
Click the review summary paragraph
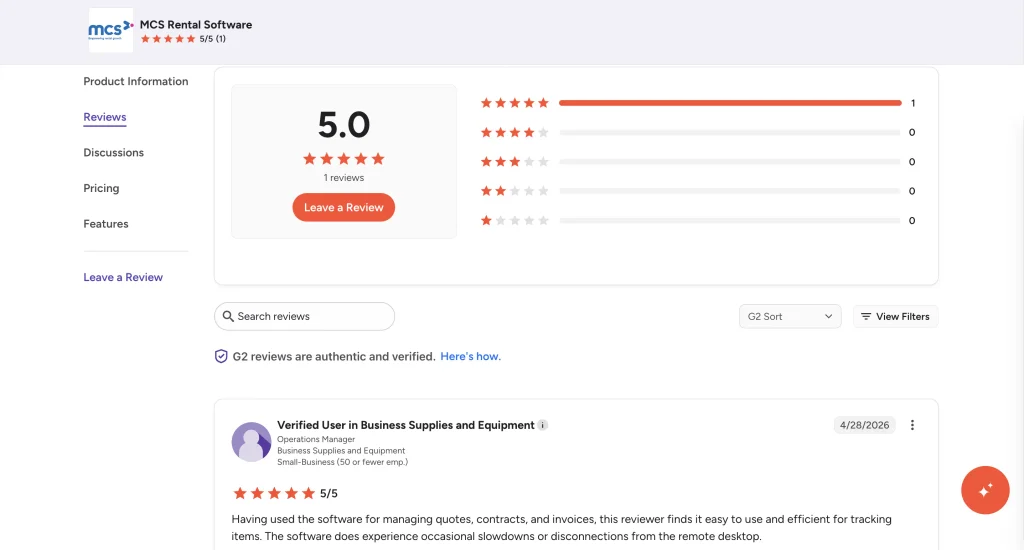pyautogui.click(x=562, y=528)
